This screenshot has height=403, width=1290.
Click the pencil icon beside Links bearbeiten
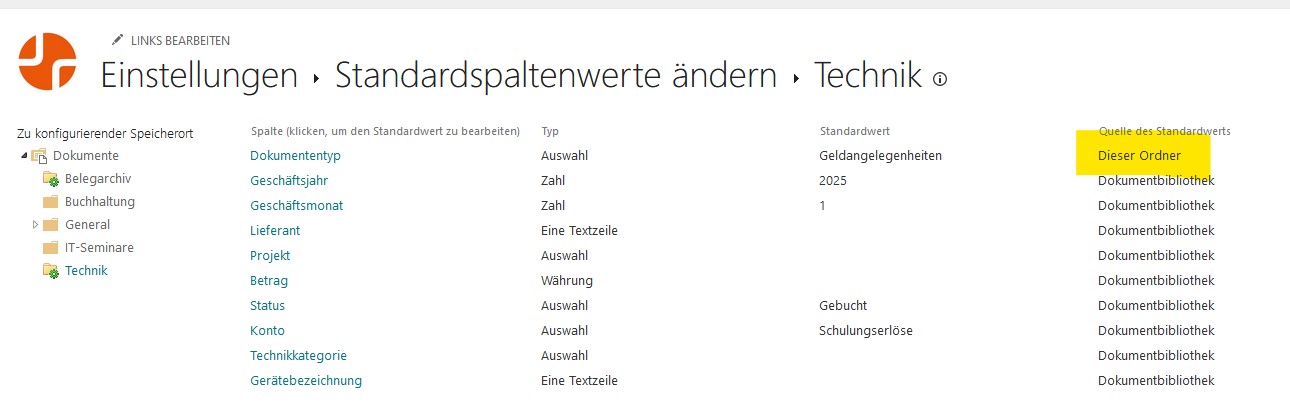point(118,41)
